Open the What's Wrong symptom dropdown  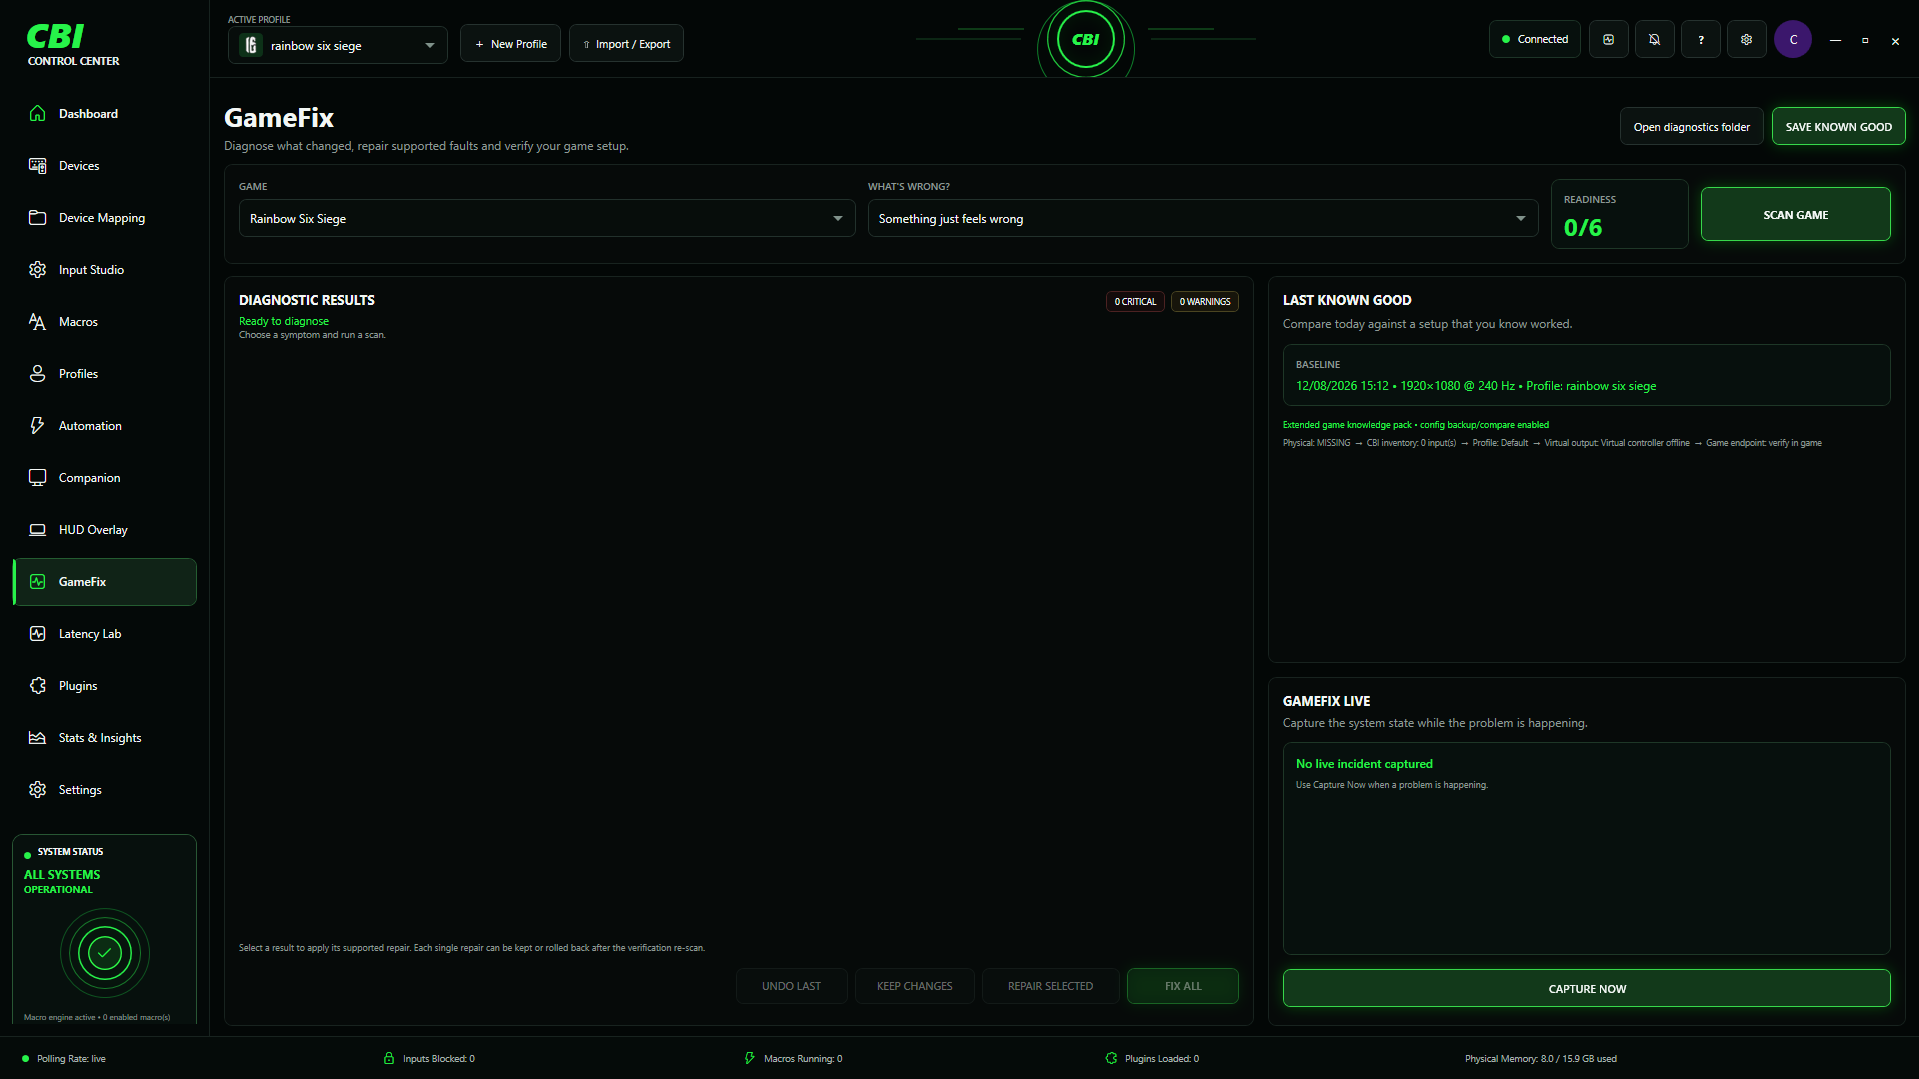coord(1202,218)
